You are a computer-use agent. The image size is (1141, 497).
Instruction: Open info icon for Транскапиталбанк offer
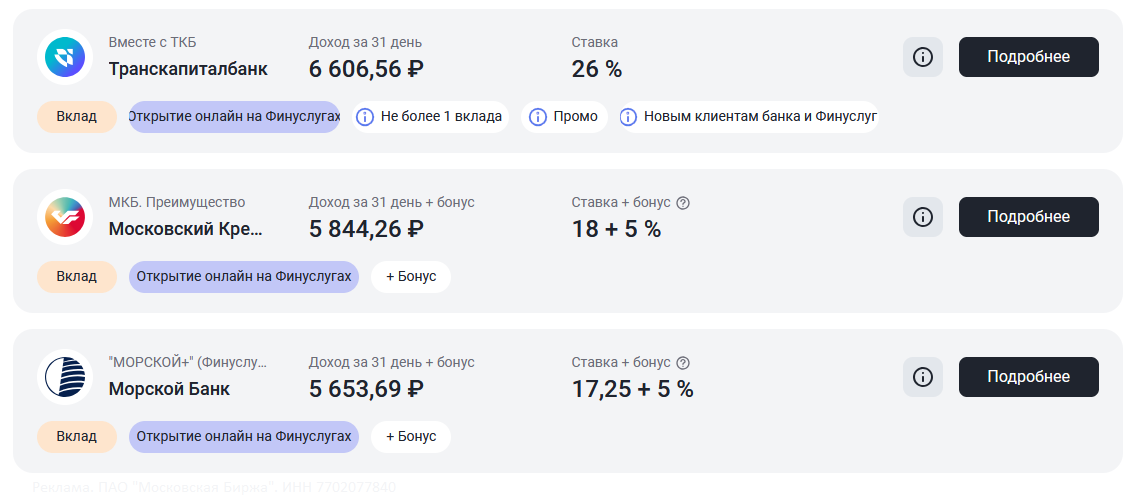tap(922, 57)
